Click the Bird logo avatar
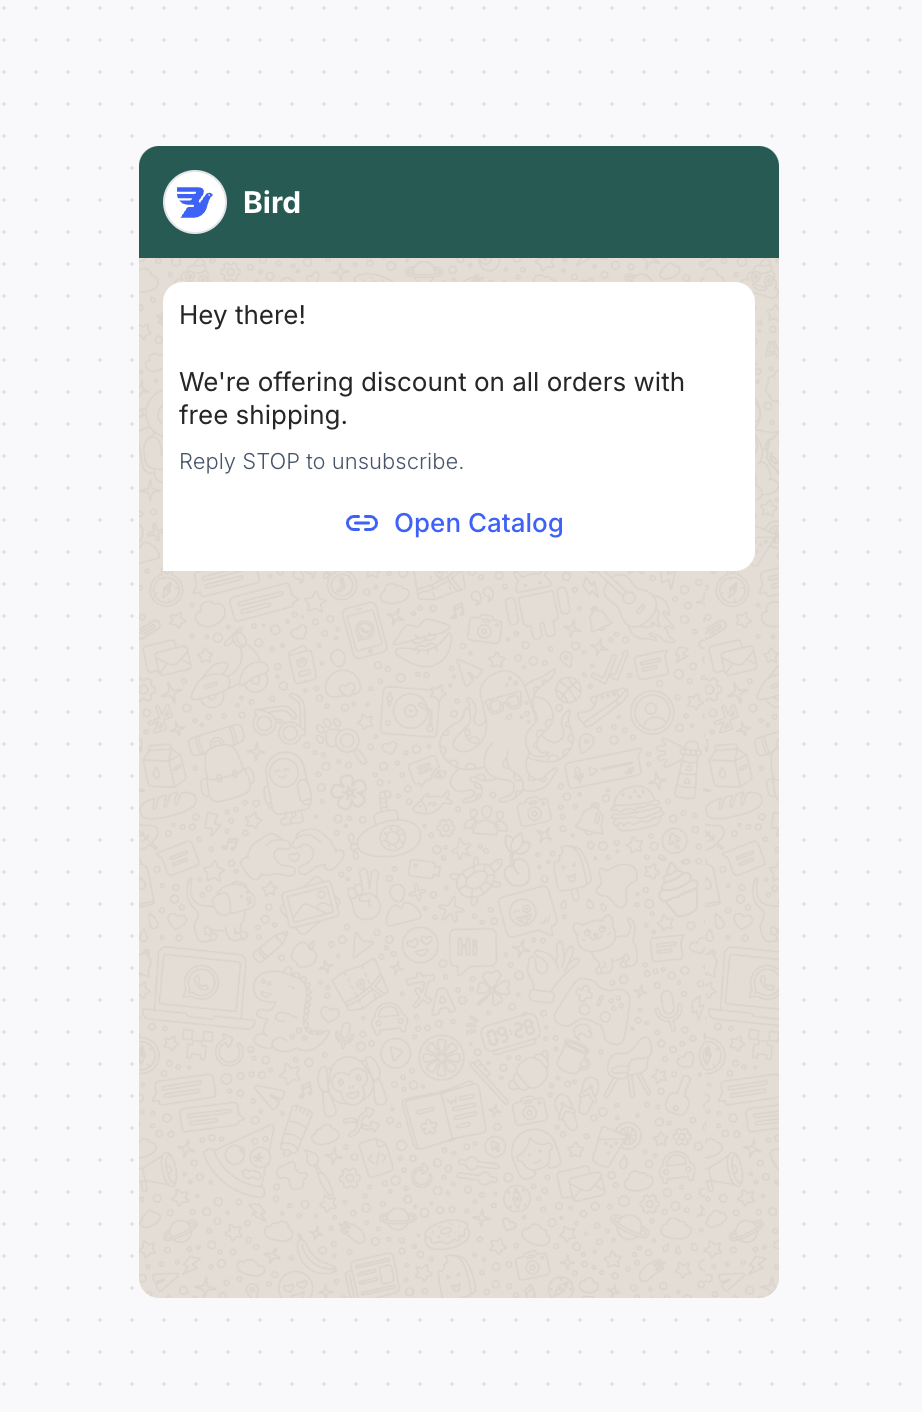 195,202
